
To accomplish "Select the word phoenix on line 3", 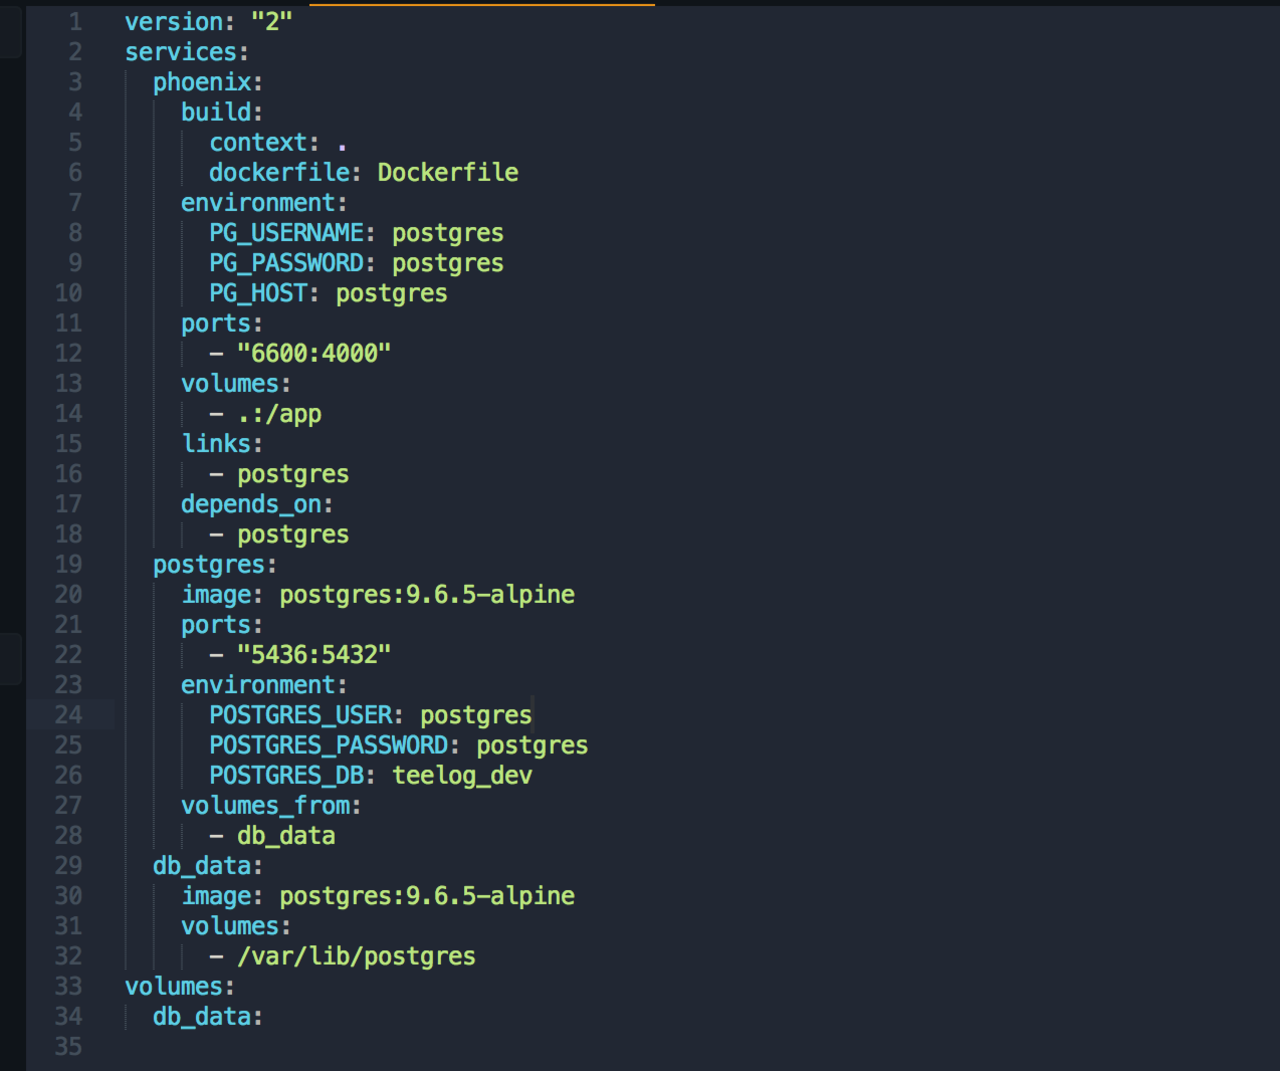I will 203,82.
